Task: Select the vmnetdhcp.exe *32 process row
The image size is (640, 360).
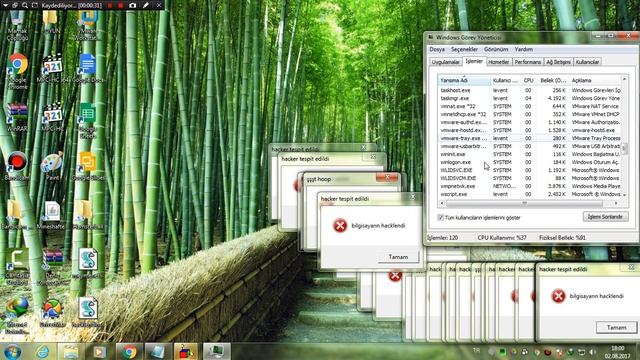Action: point(529,114)
